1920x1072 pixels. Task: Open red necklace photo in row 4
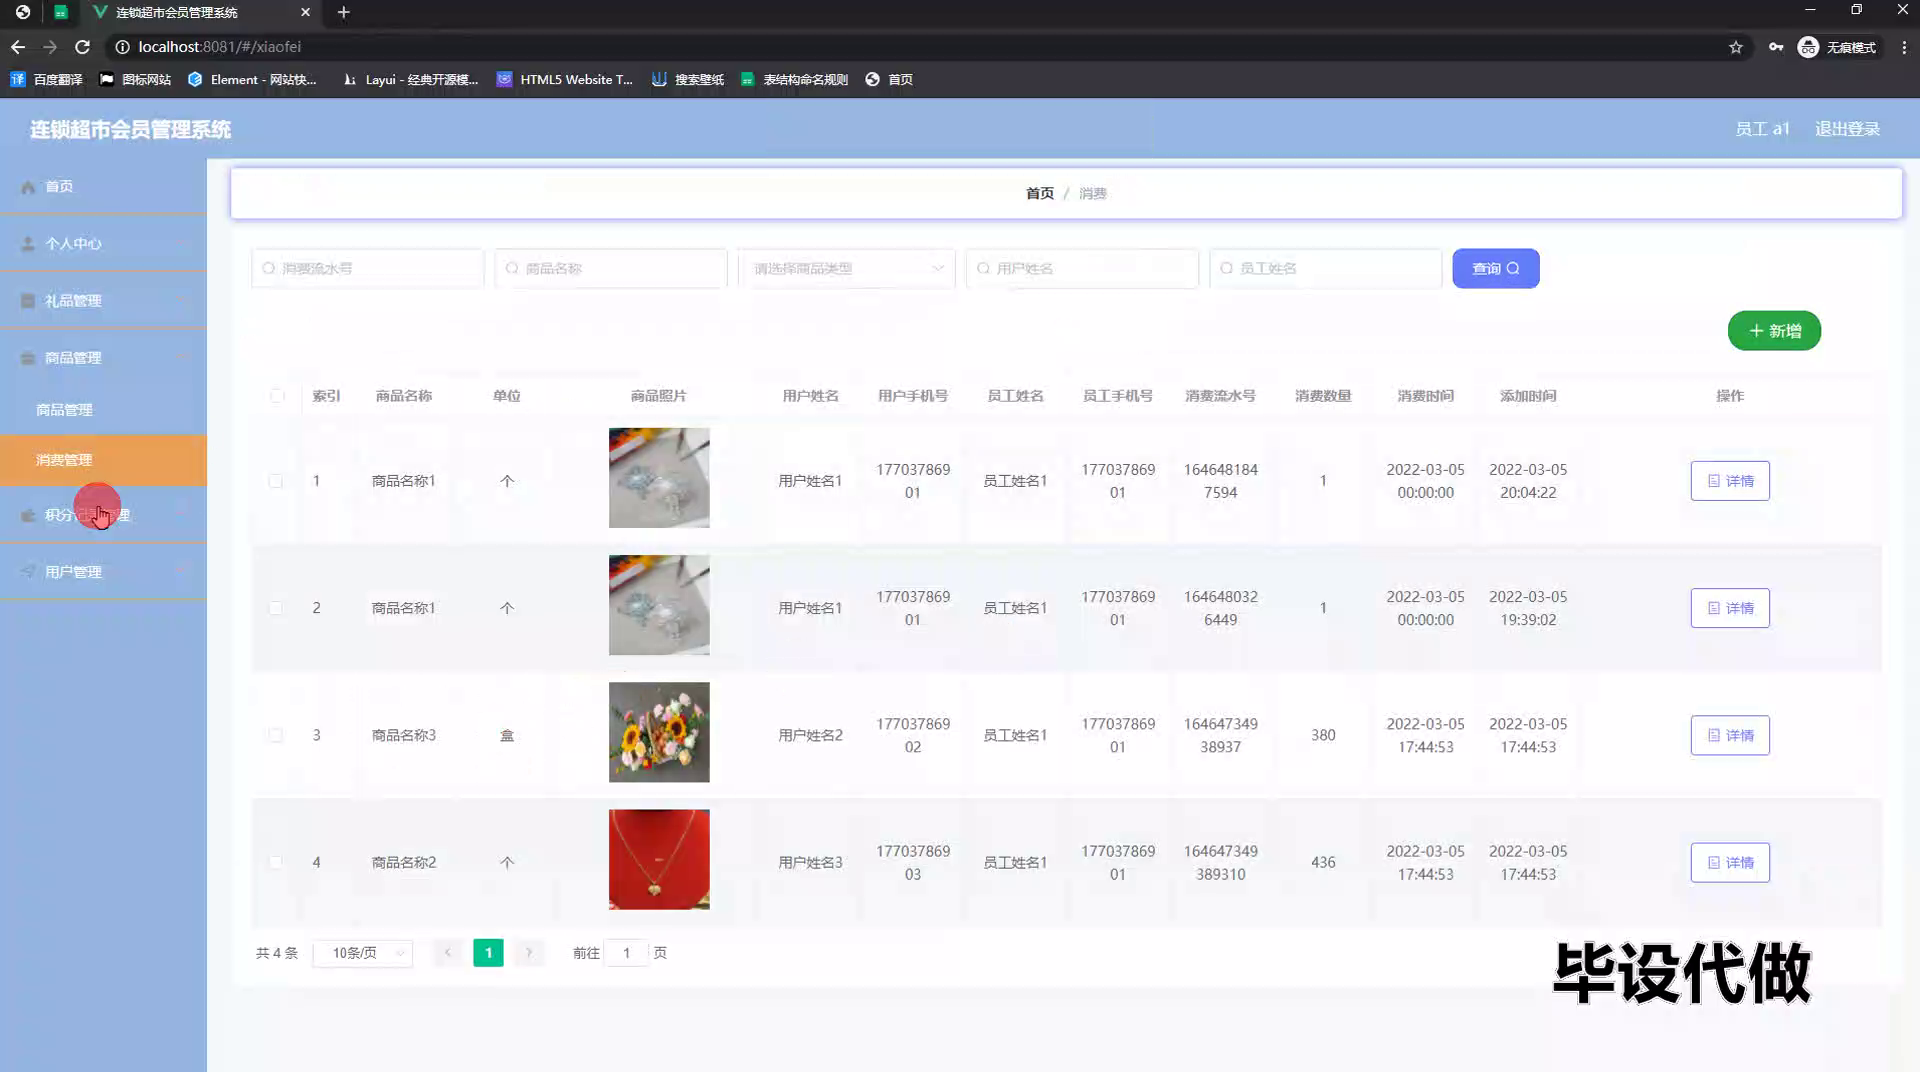point(659,859)
